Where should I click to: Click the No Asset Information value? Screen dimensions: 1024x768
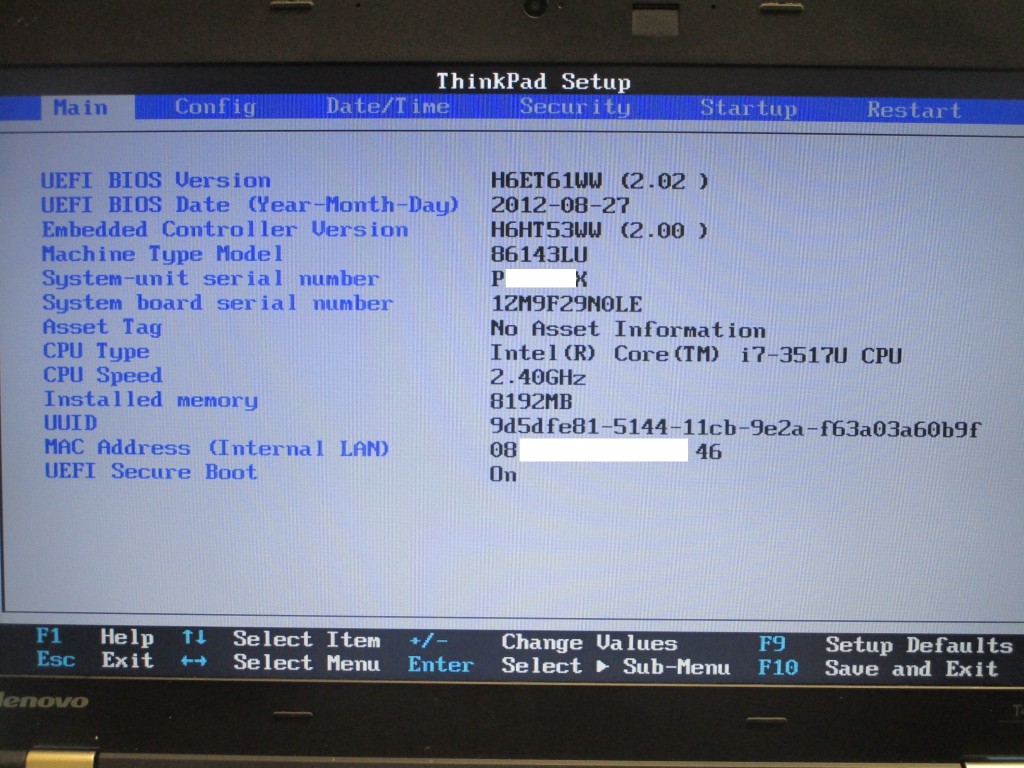[628, 329]
